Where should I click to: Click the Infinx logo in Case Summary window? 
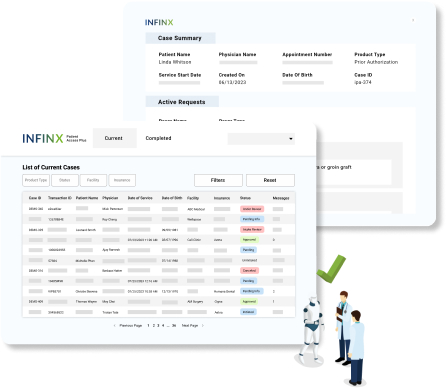point(159,22)
